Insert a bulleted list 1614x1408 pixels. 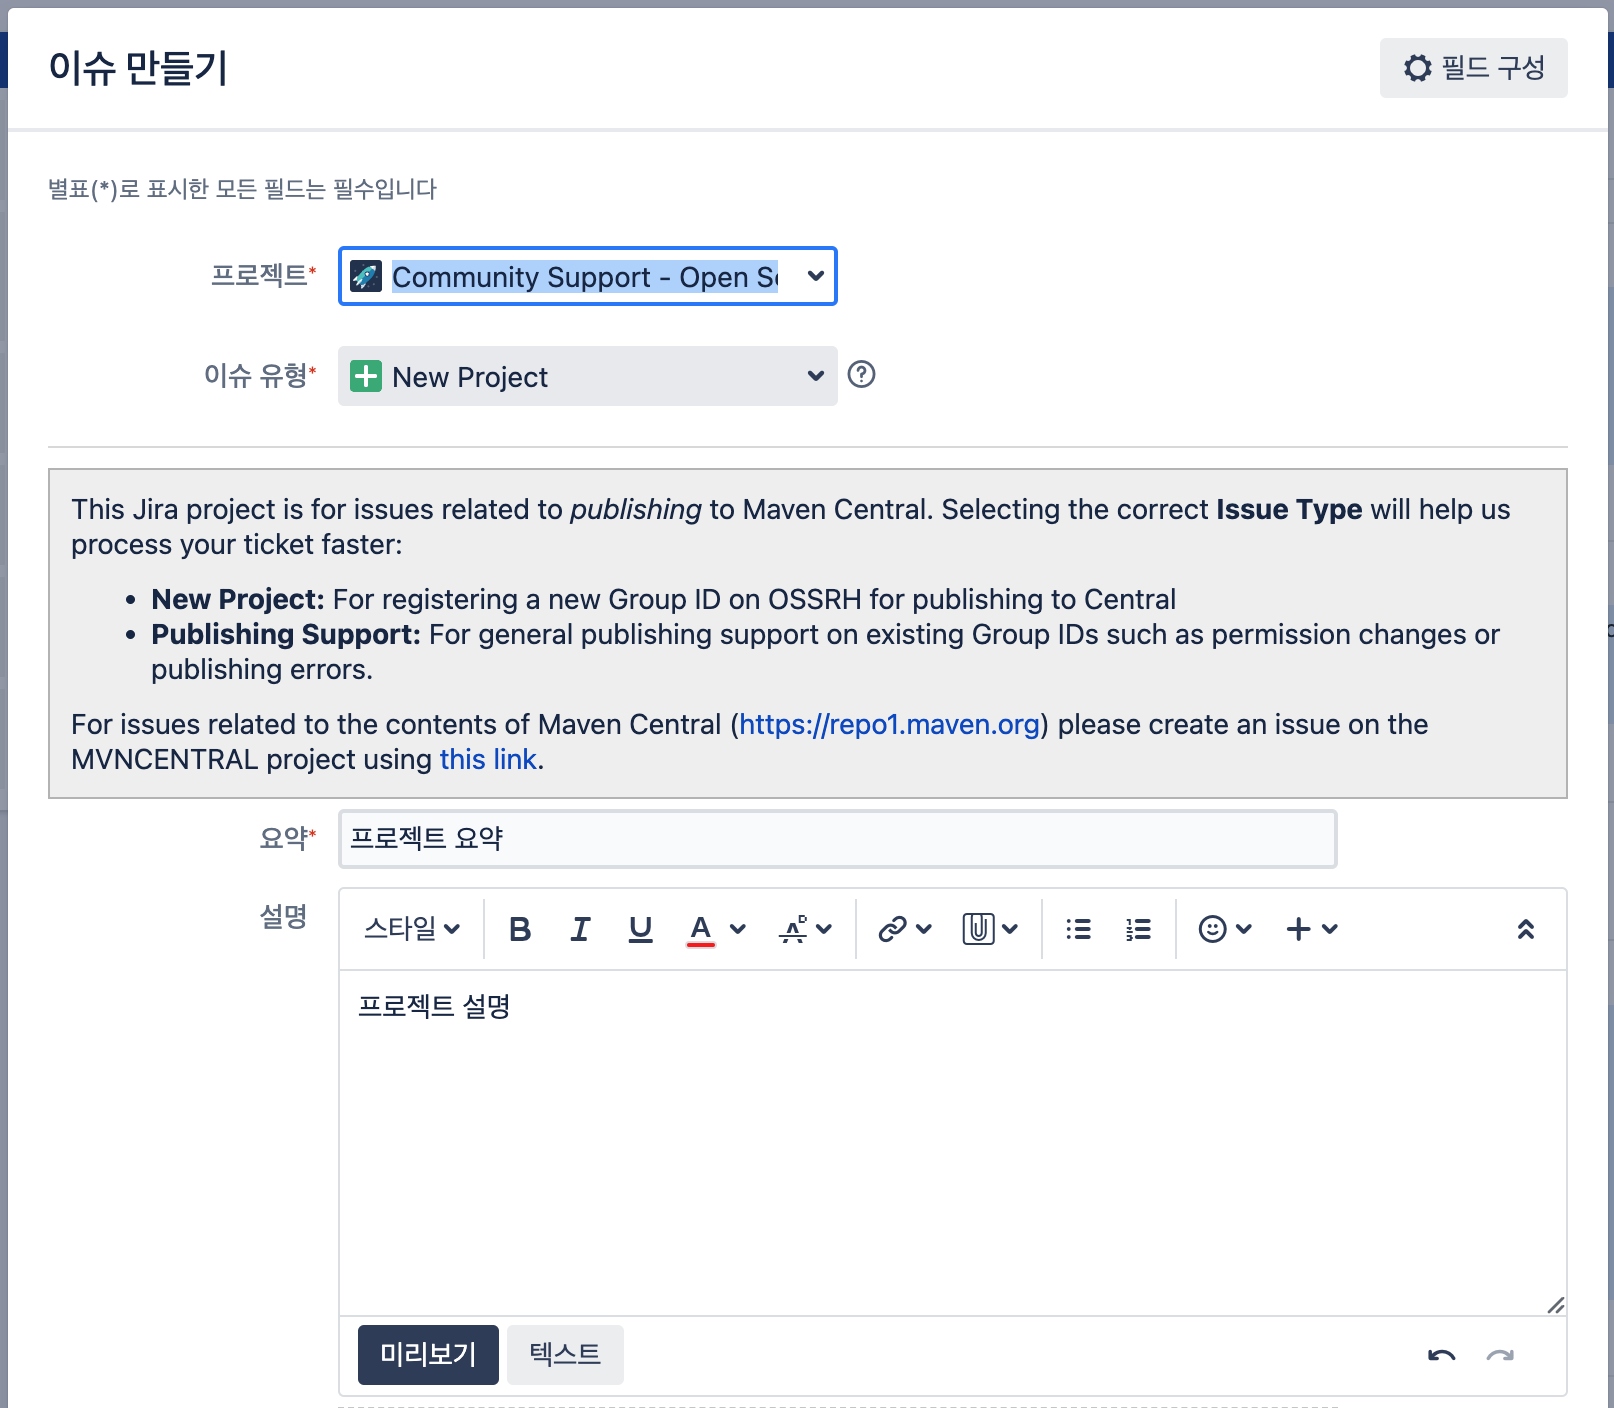click(x=1078, y=929)
